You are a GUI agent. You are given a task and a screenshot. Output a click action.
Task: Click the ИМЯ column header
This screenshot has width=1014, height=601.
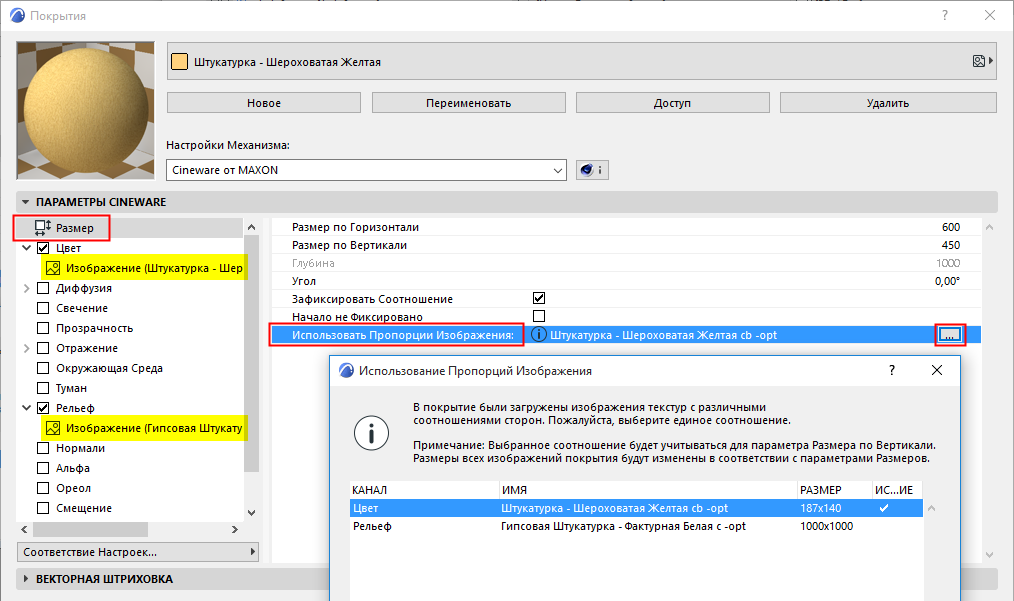pos(648,490)
